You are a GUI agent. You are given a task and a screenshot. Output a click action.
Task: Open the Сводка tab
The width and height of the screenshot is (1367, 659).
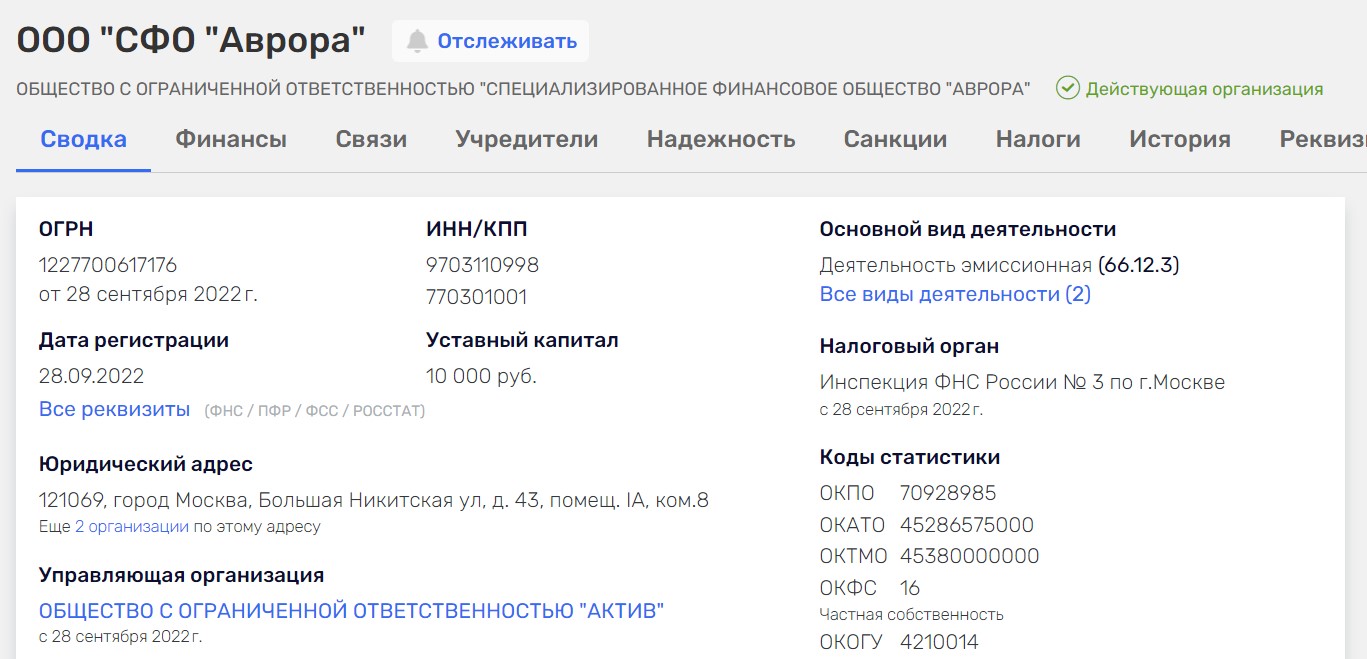click(83, 140)
